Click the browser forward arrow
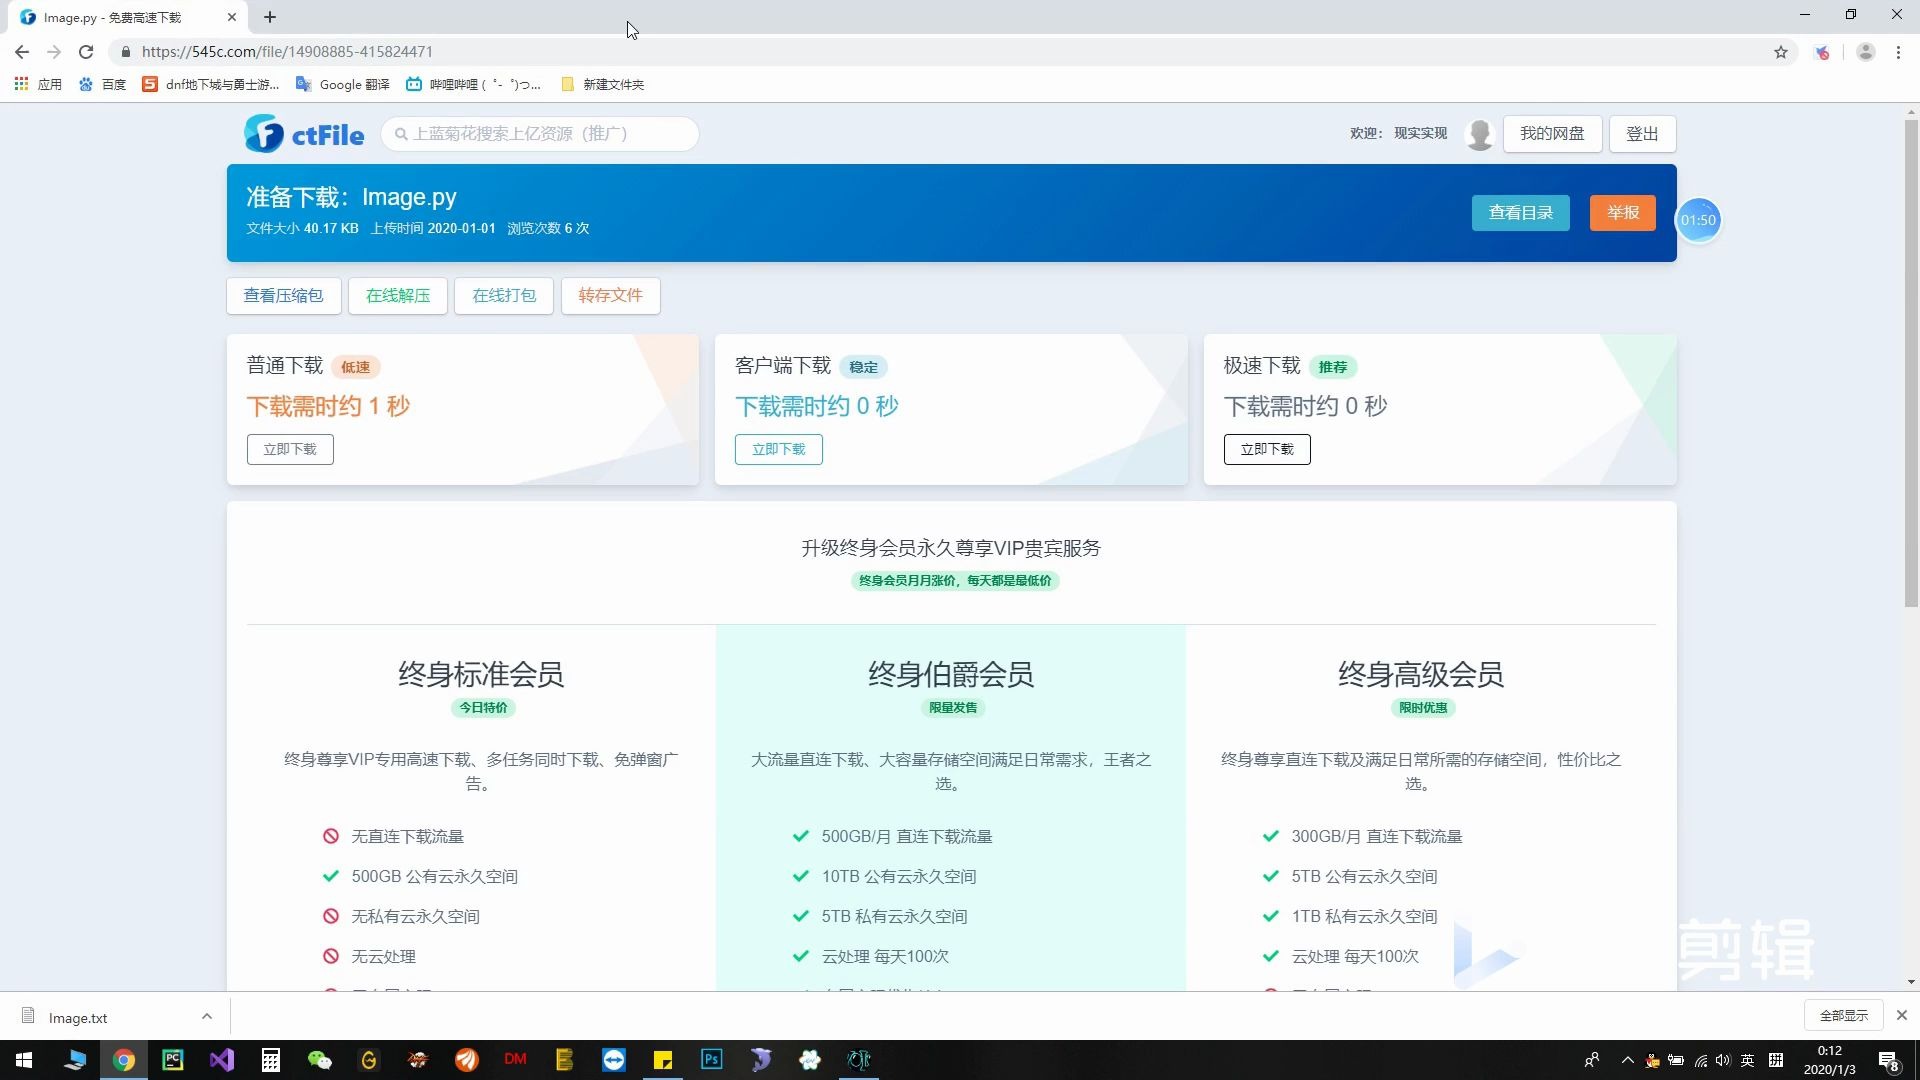 [54, 52]
